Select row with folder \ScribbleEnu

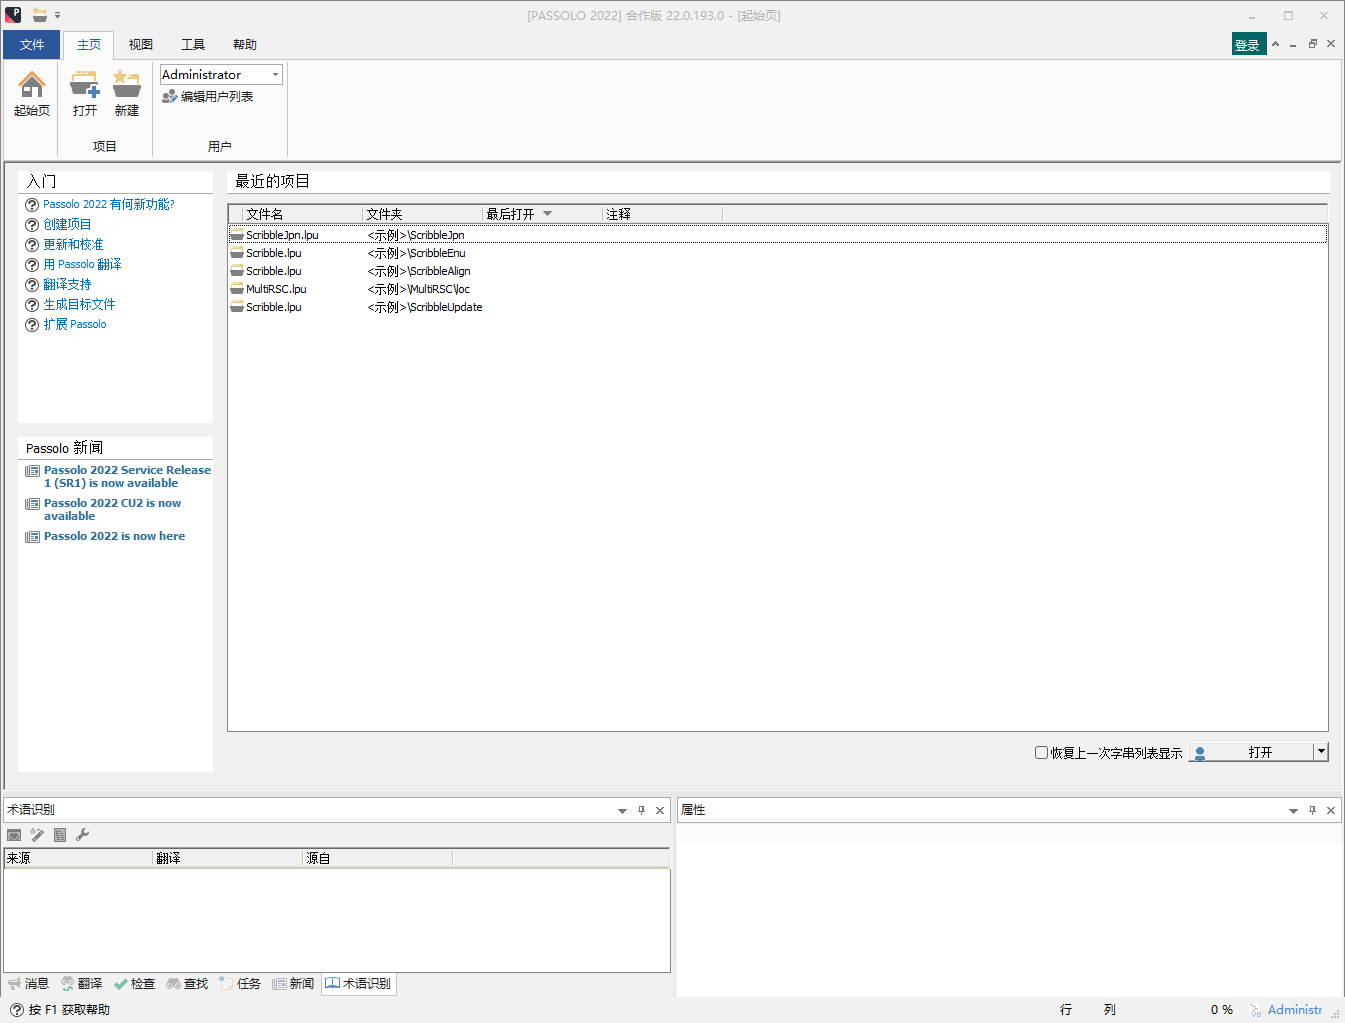tap(778, 253)
